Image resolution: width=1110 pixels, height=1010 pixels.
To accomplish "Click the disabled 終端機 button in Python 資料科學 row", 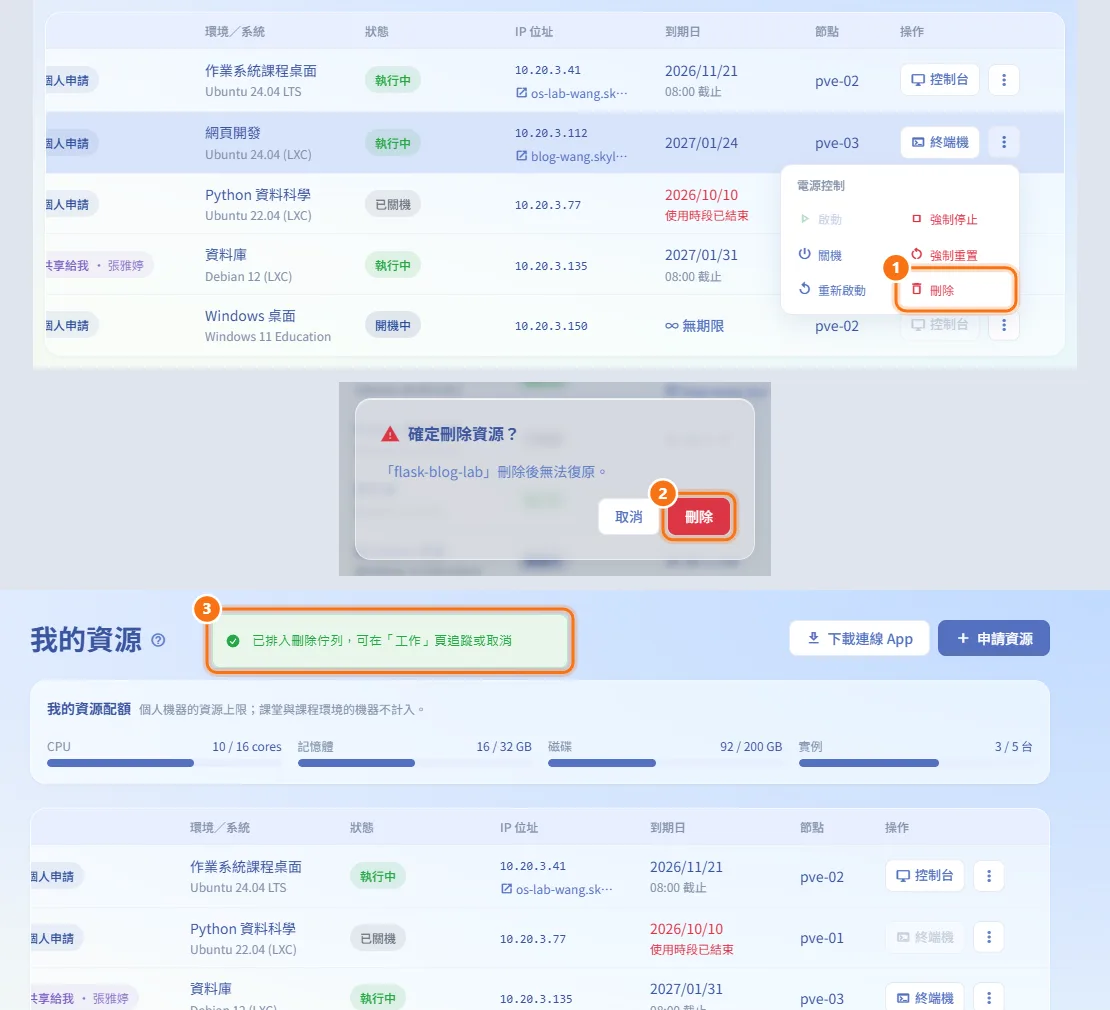I will coord(925,937).
